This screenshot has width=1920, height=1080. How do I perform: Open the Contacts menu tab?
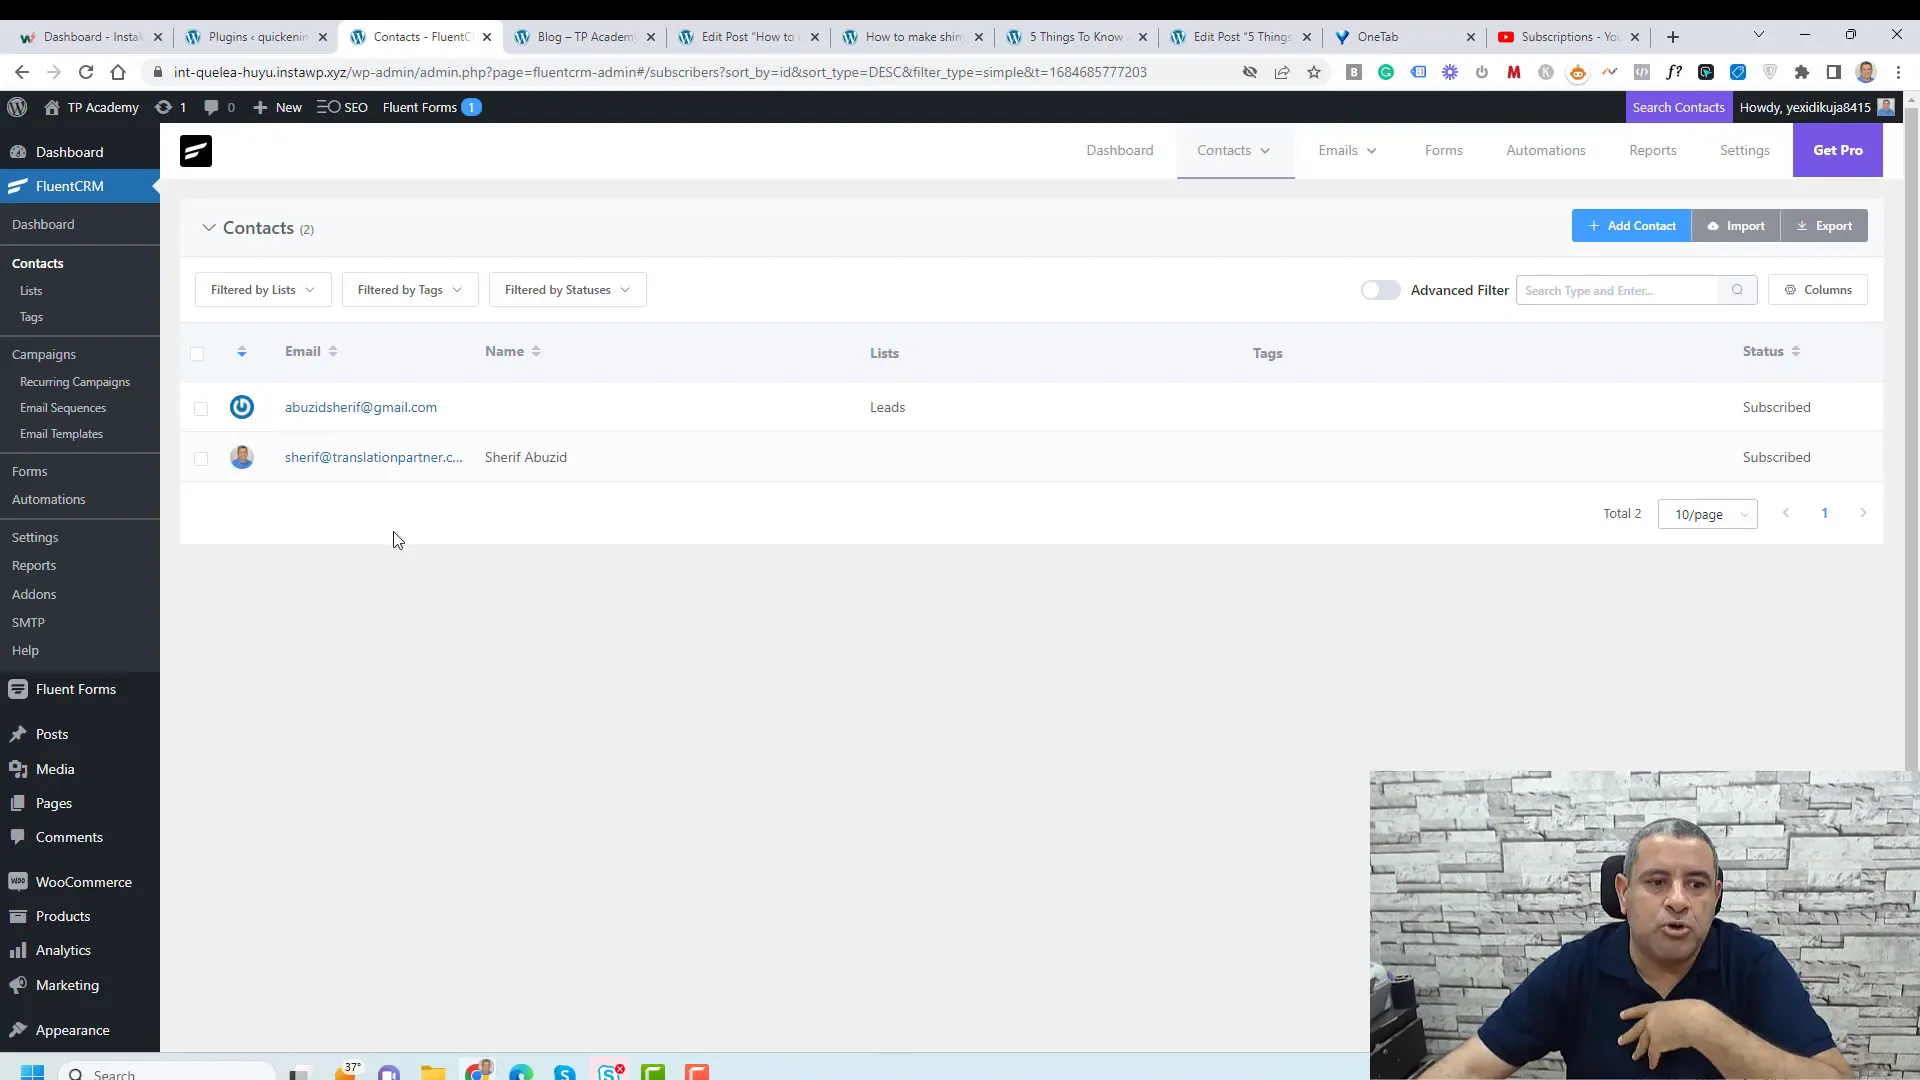pyautogui.click(x=1222, y=149)
